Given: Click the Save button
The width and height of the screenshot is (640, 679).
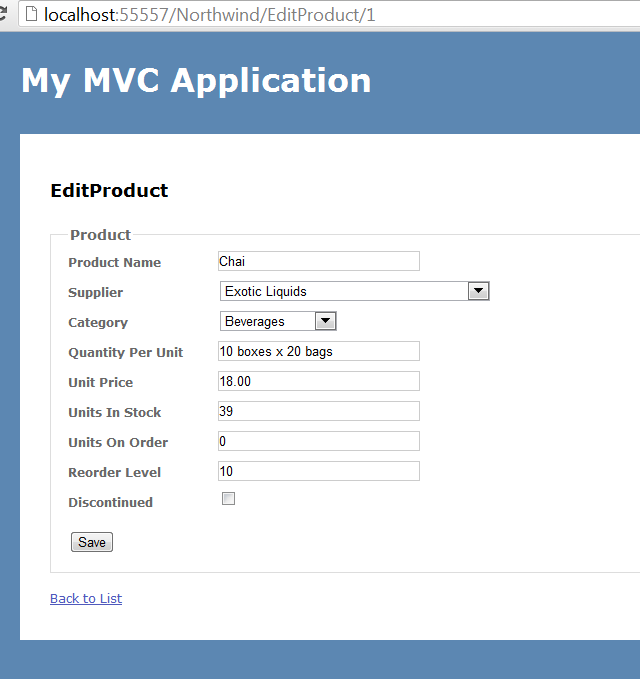Looking at the screenshot, I should [92, 542].
